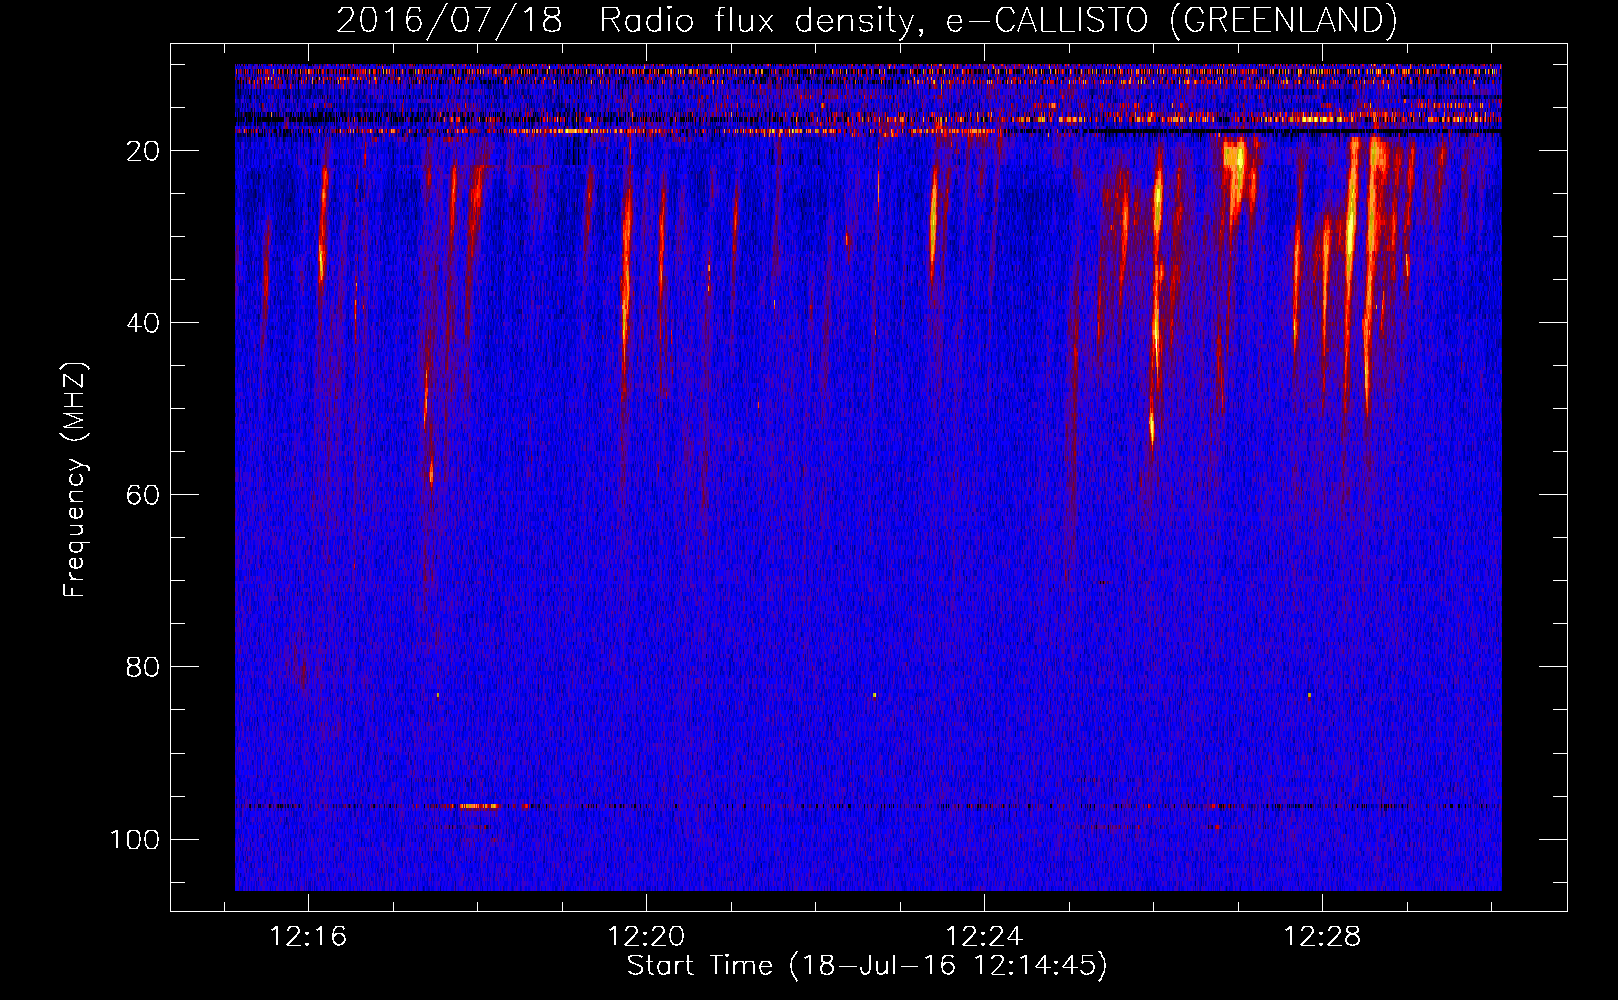Select the 12:28 time tick label
Viewport: 1618px width, 1000px height.
1322,937
